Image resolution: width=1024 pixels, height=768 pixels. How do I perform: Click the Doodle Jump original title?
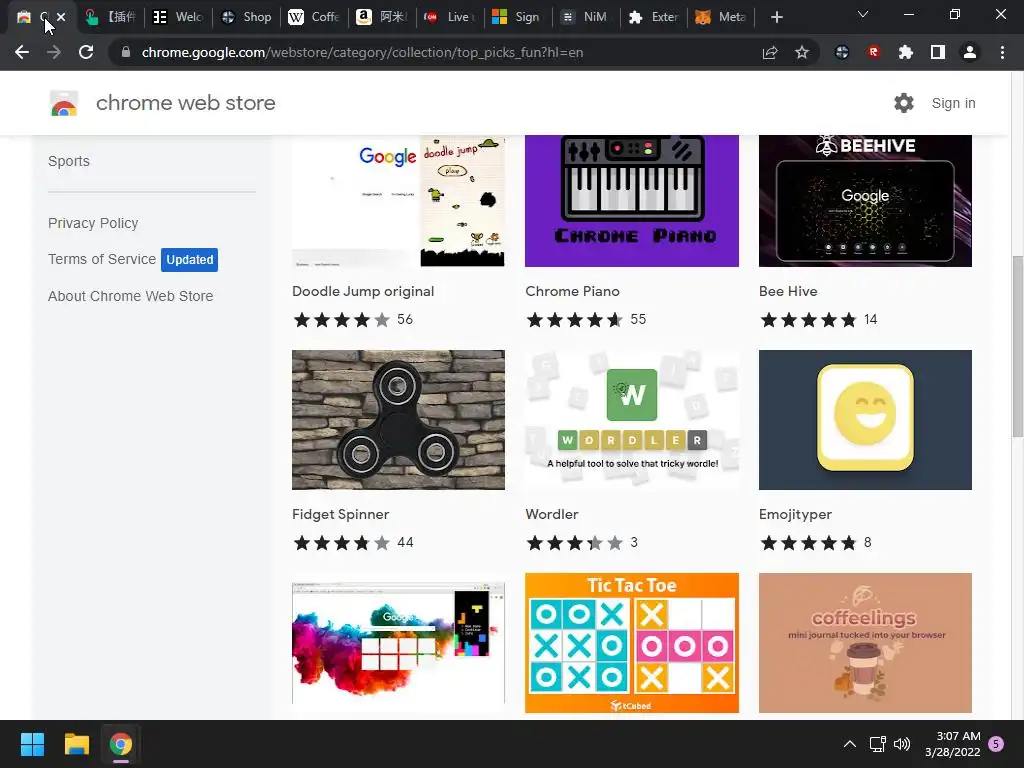click(x=363, y=291)
